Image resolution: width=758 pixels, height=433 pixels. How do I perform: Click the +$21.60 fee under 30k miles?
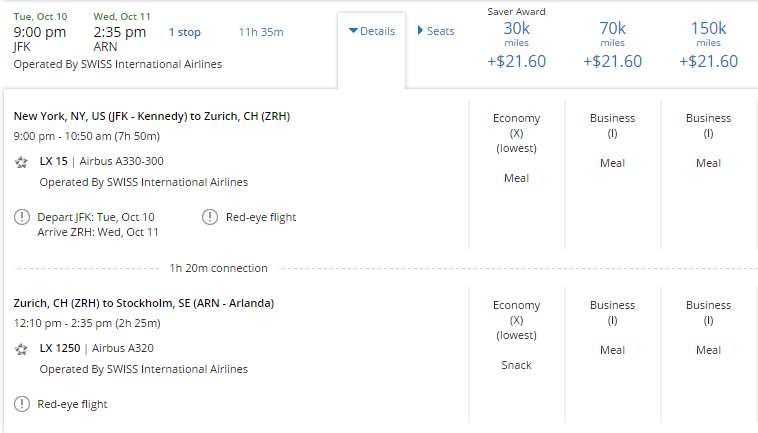coord(516,61)
